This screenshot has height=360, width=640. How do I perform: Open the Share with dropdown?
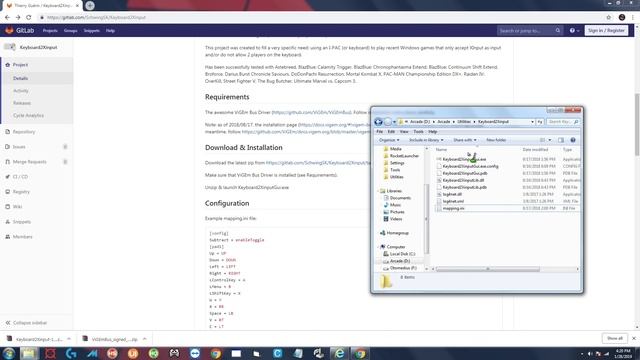(464, 140)
